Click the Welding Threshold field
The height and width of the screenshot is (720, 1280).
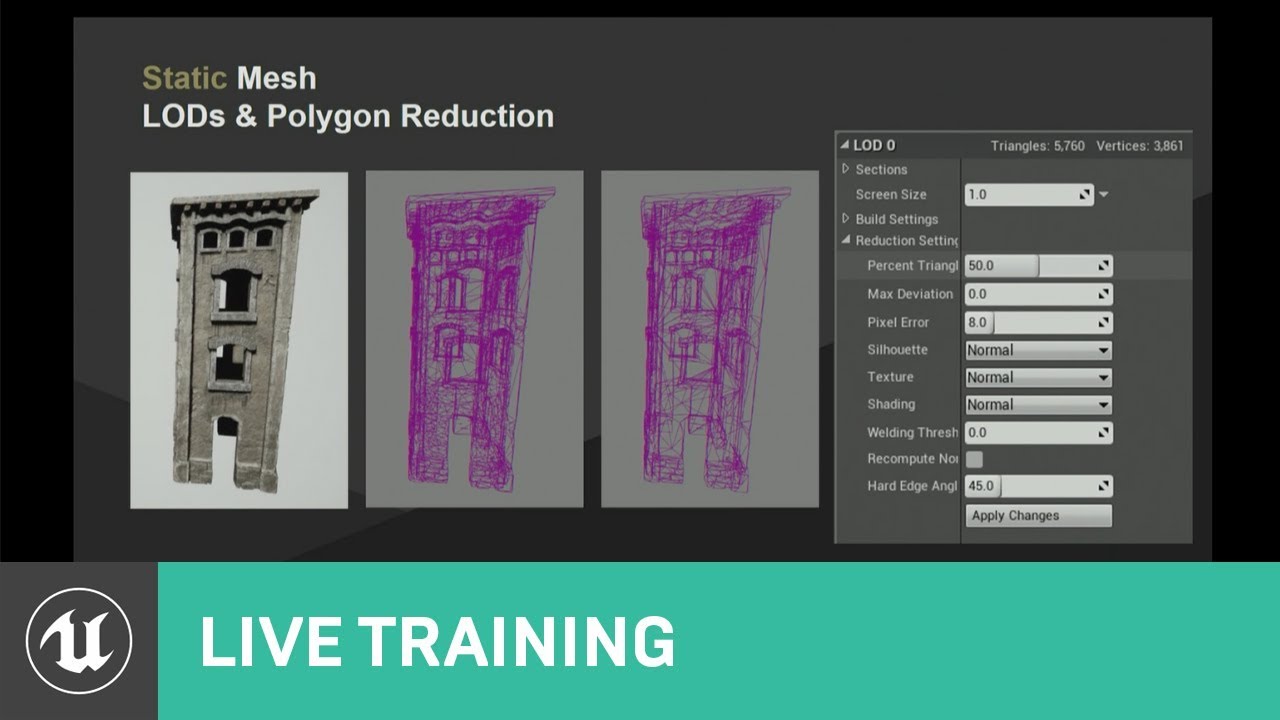[1038, 433]
